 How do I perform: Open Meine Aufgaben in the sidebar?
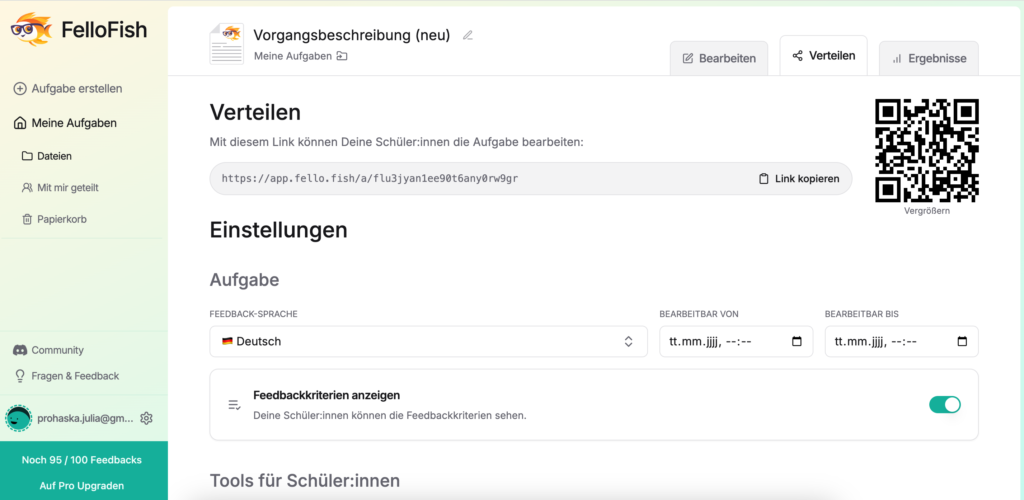65,123
